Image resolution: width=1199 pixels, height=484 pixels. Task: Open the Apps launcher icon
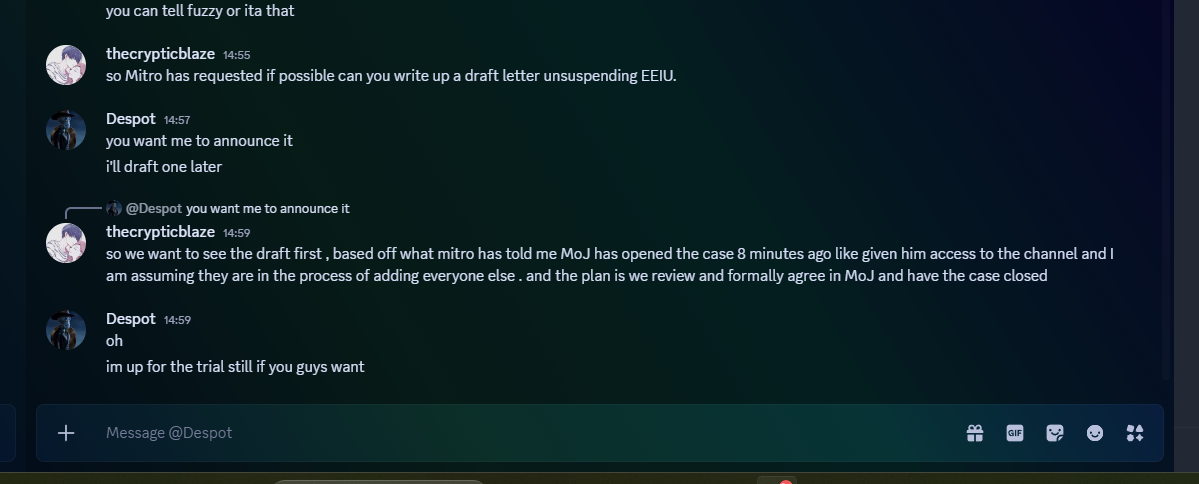(x=1135, y=434)
